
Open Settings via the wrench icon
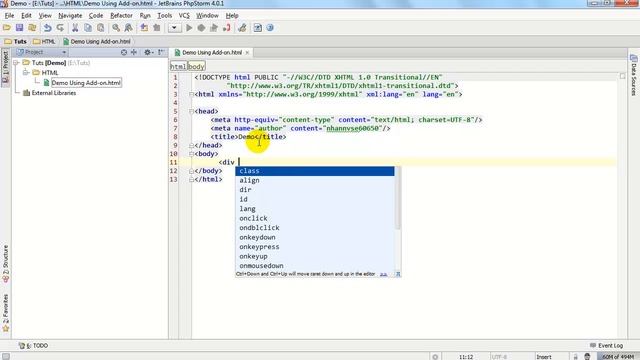242,28
